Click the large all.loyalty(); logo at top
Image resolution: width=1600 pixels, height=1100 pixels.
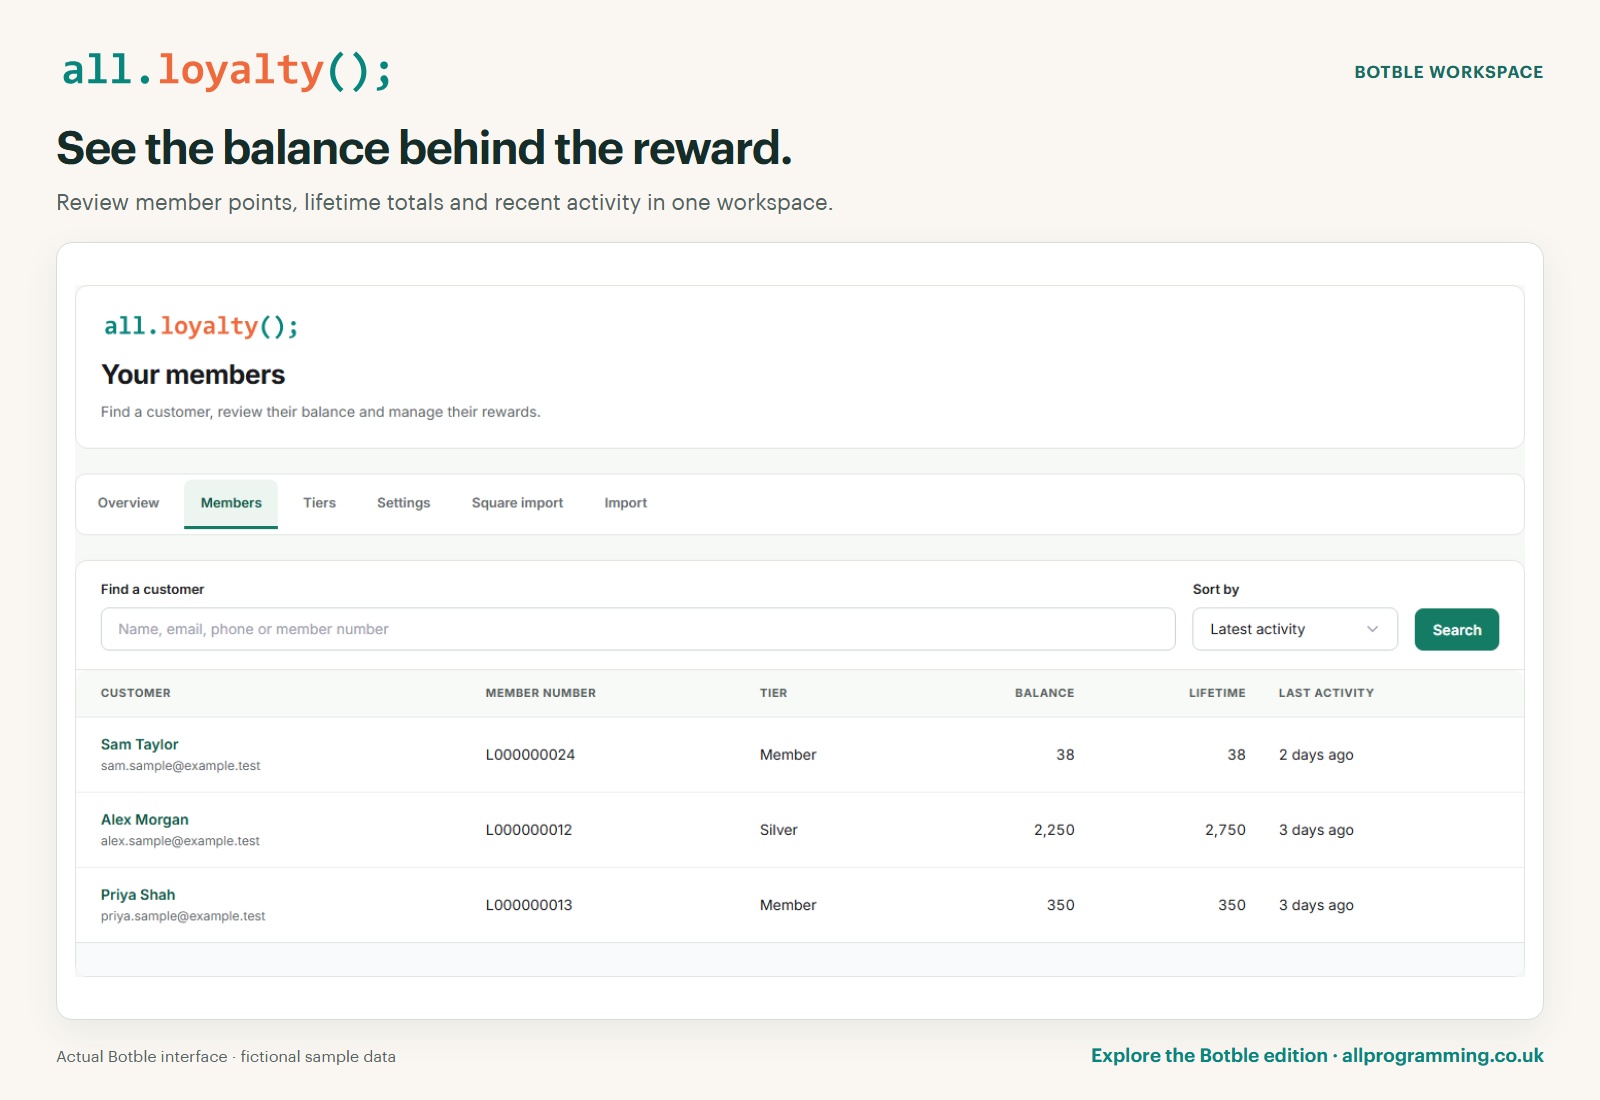[x=227, y=71]
